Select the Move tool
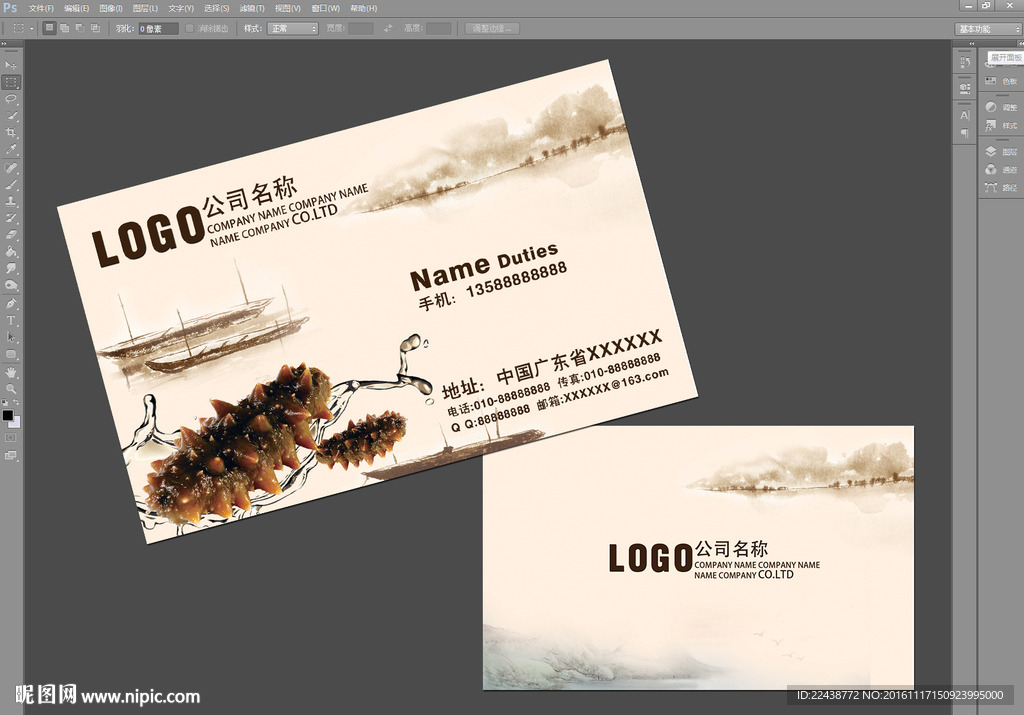1024x715 pixels. tap(11, 65)
